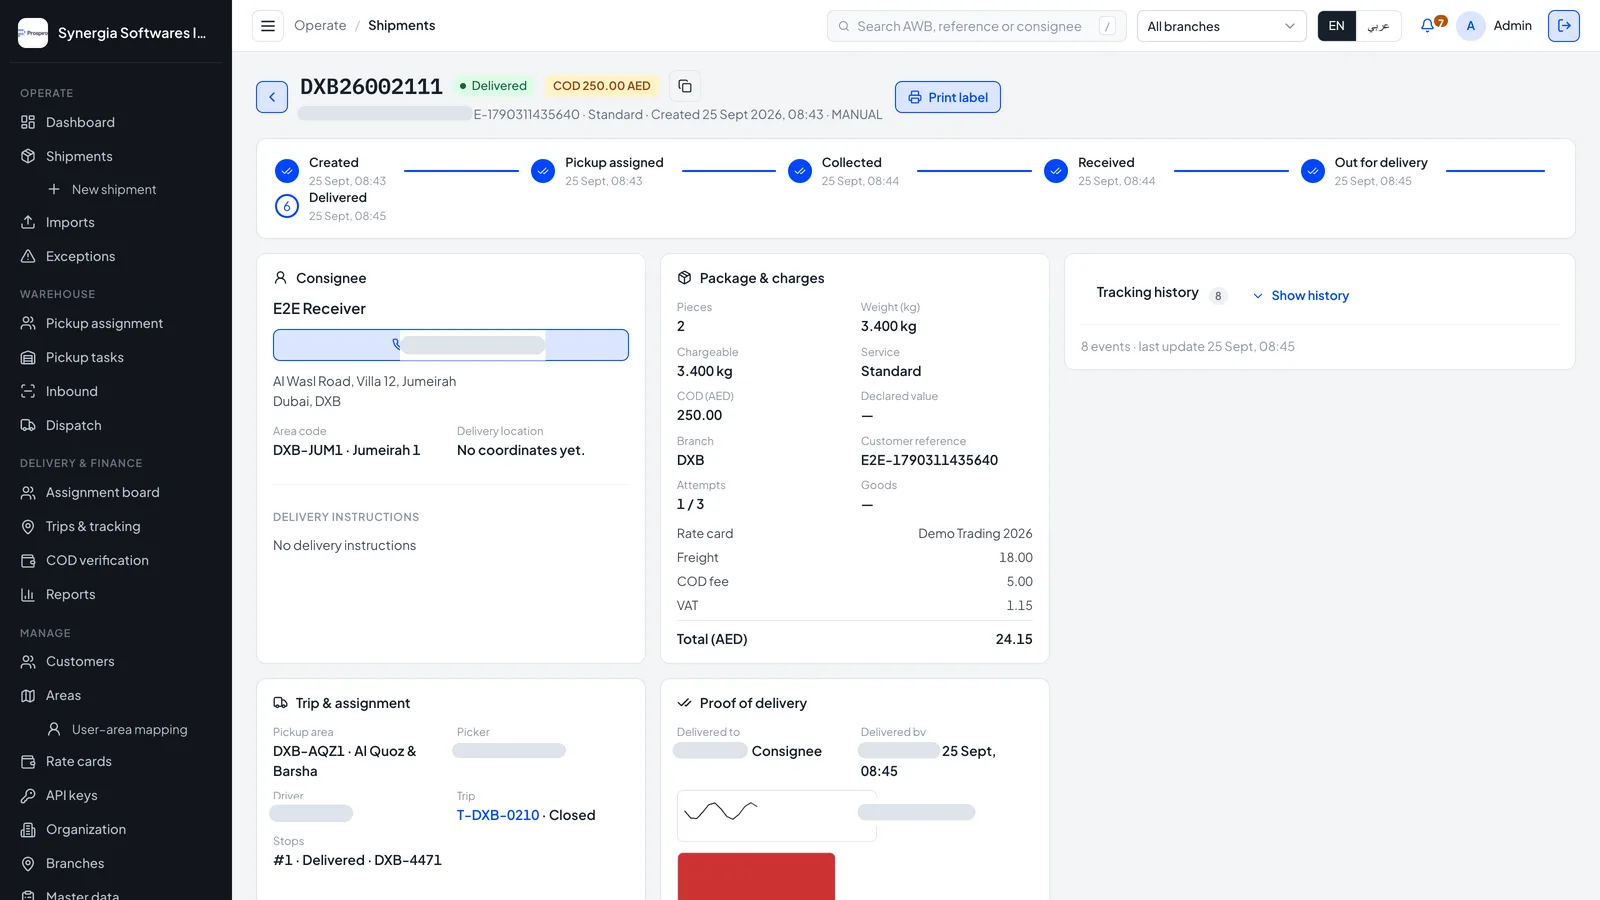
Task: Open trip link T-DXB-0210
Action: 498,815
